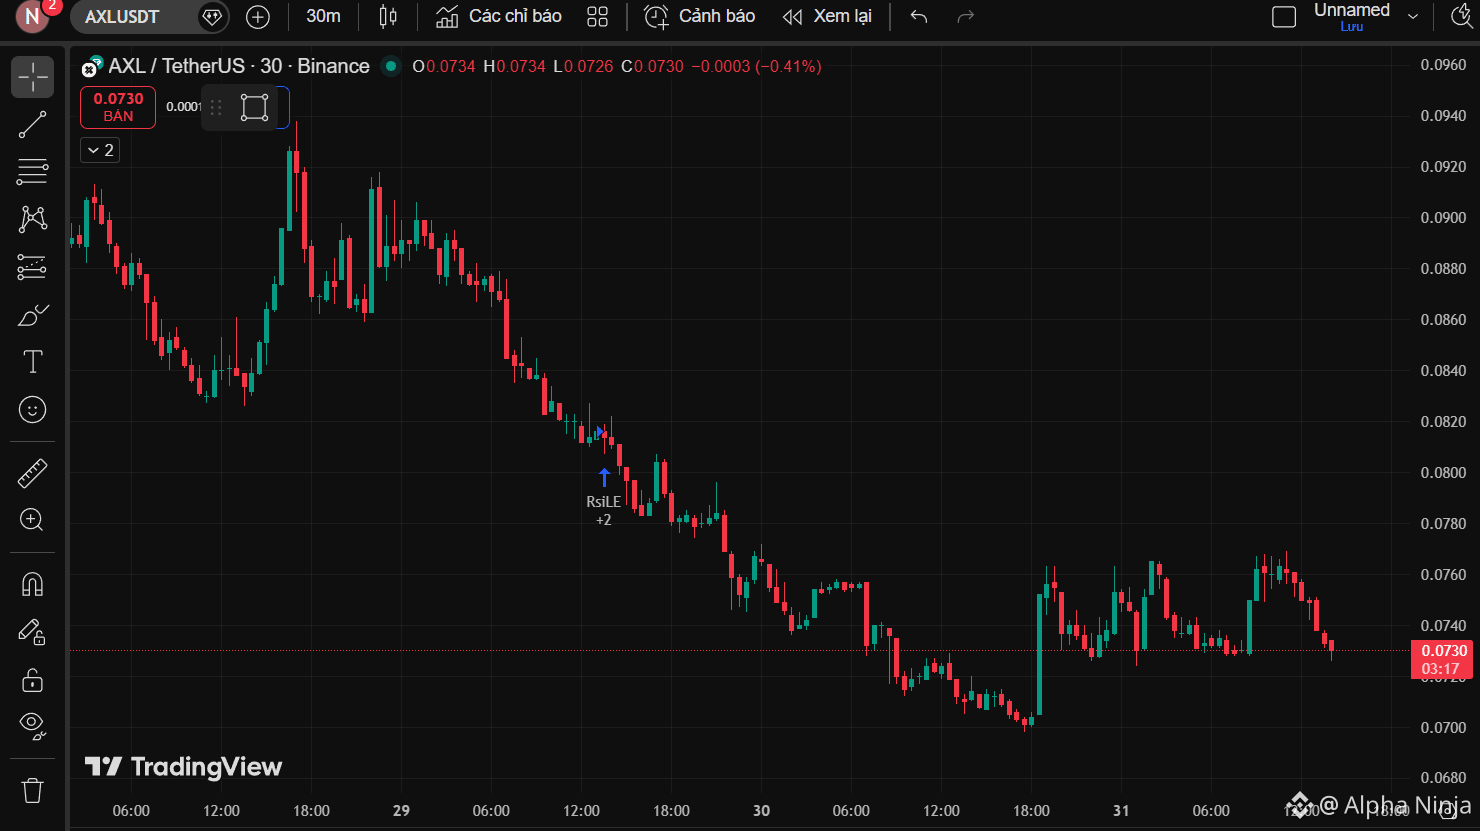Toggle stay in drawing mode
Image resolution: width=1480 pixels, height=831 pixels.
[32, 632]
